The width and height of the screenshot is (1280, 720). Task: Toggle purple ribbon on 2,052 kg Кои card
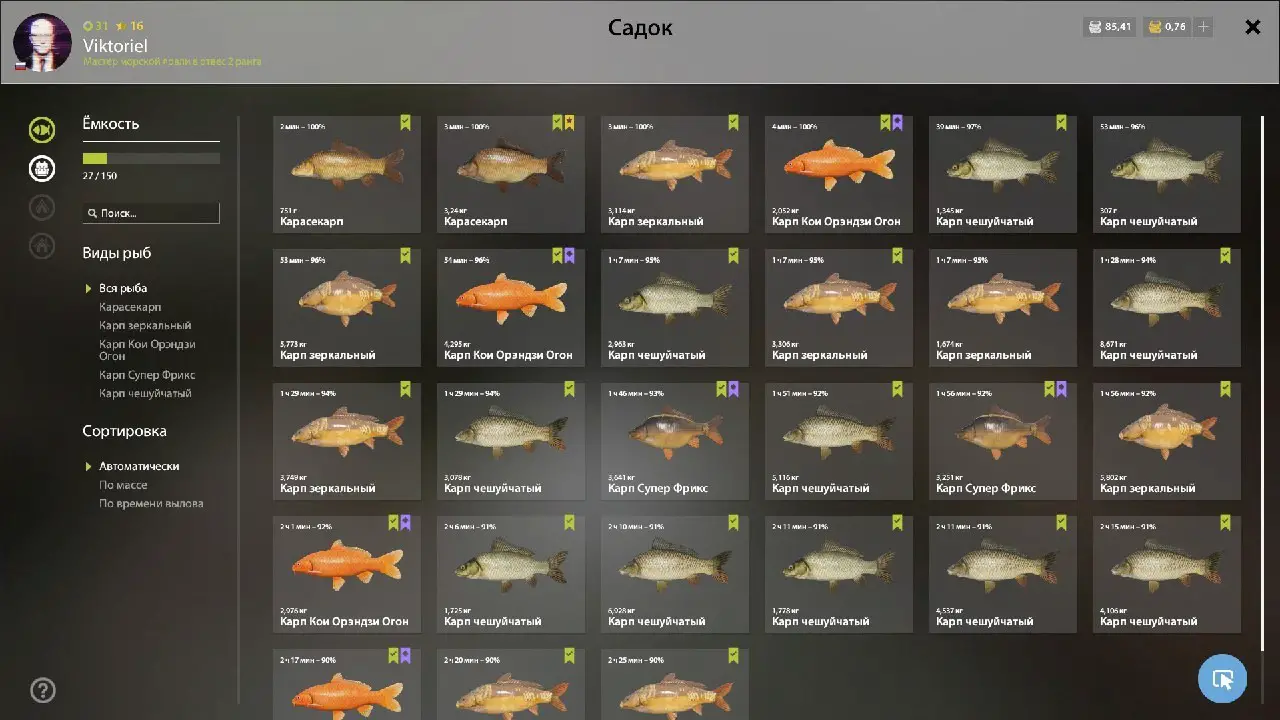pos(898,123)
